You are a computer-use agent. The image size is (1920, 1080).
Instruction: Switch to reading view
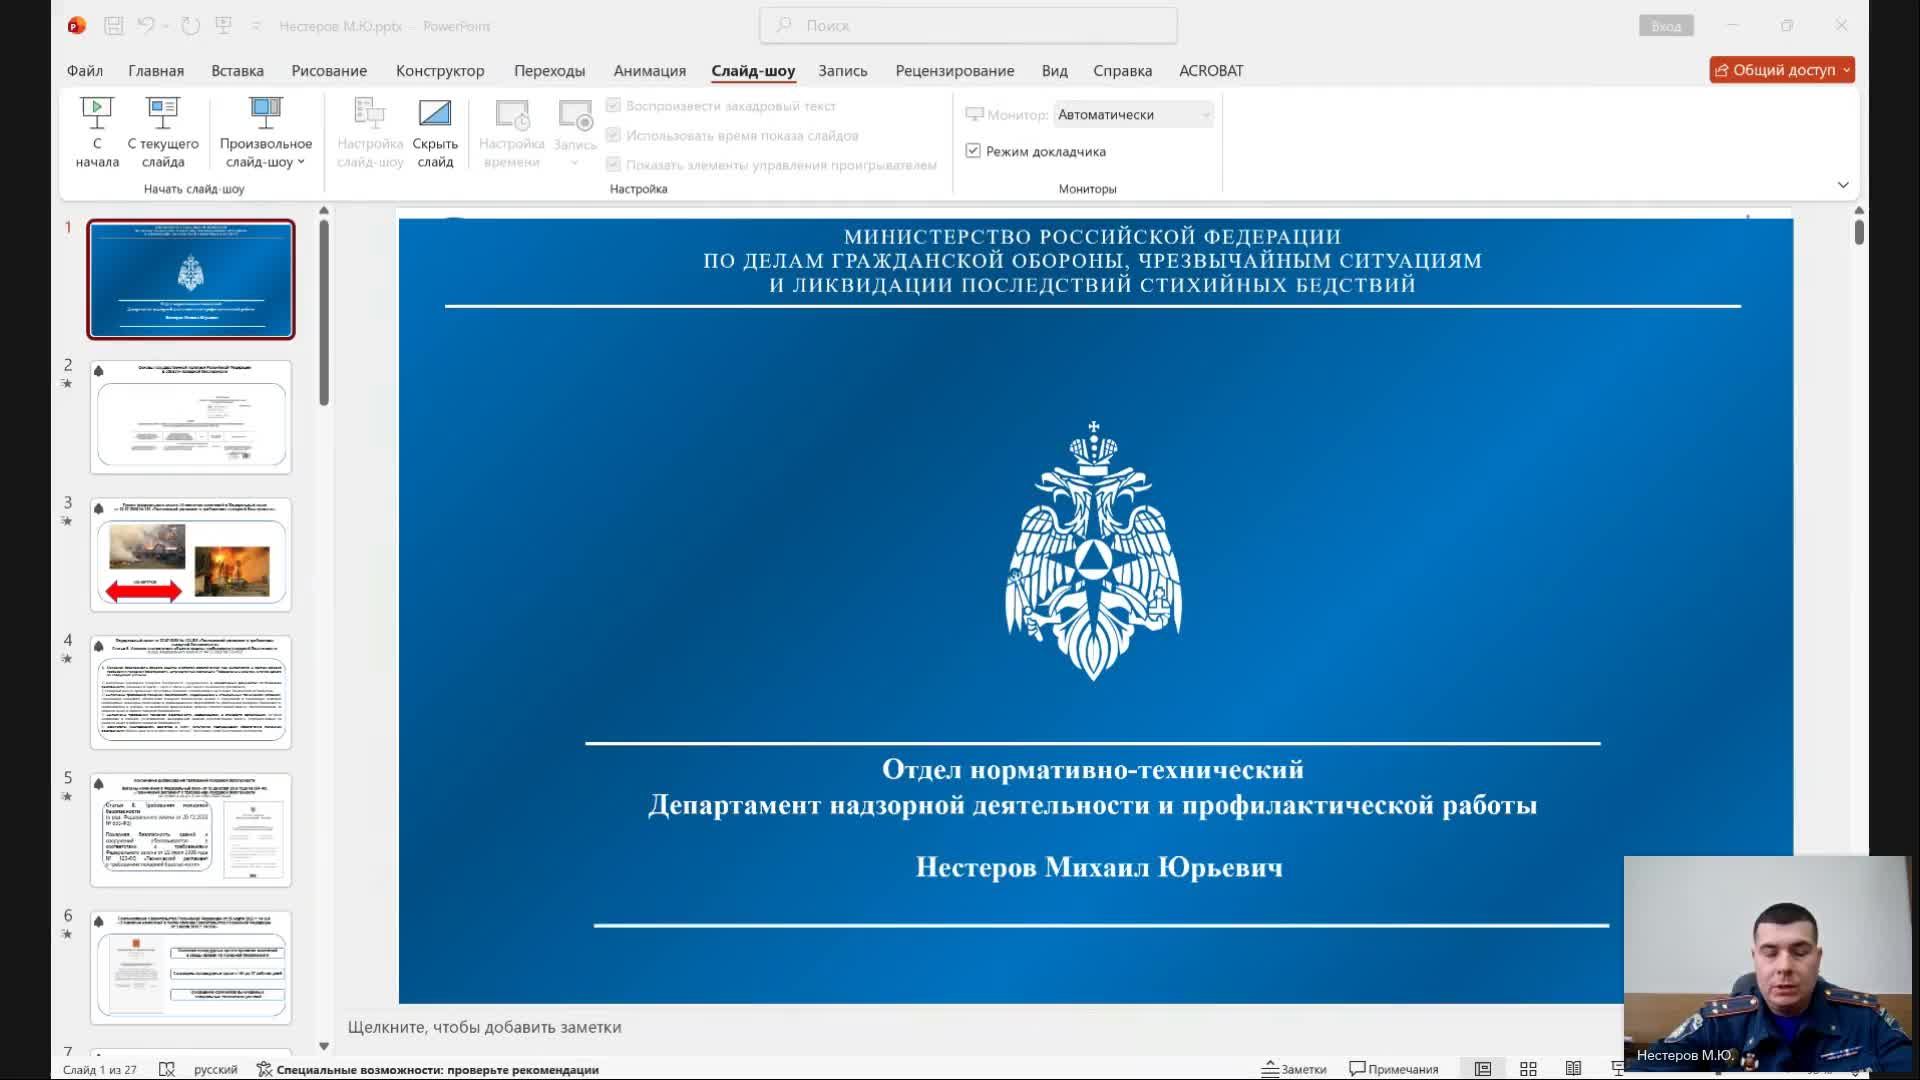1573,1069
